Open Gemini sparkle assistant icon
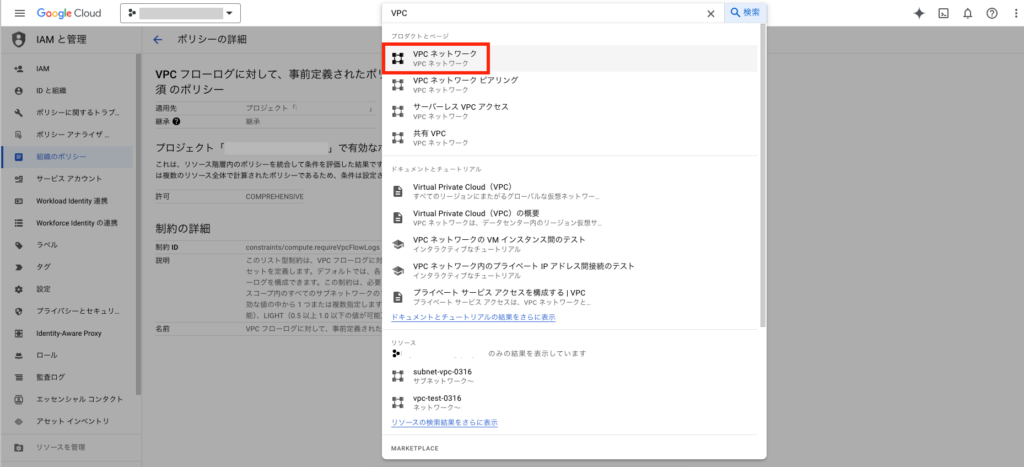Image resolution: width=1024 pixels, height=467 pixels. (x=919, y=14)
